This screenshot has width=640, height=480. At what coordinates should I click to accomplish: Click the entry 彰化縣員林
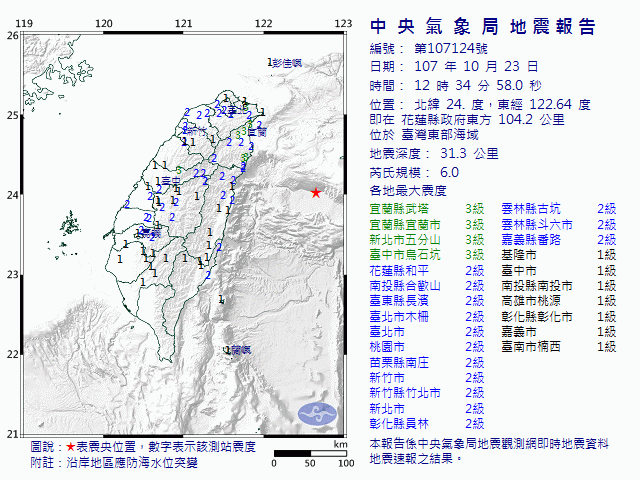coord(399,424)
